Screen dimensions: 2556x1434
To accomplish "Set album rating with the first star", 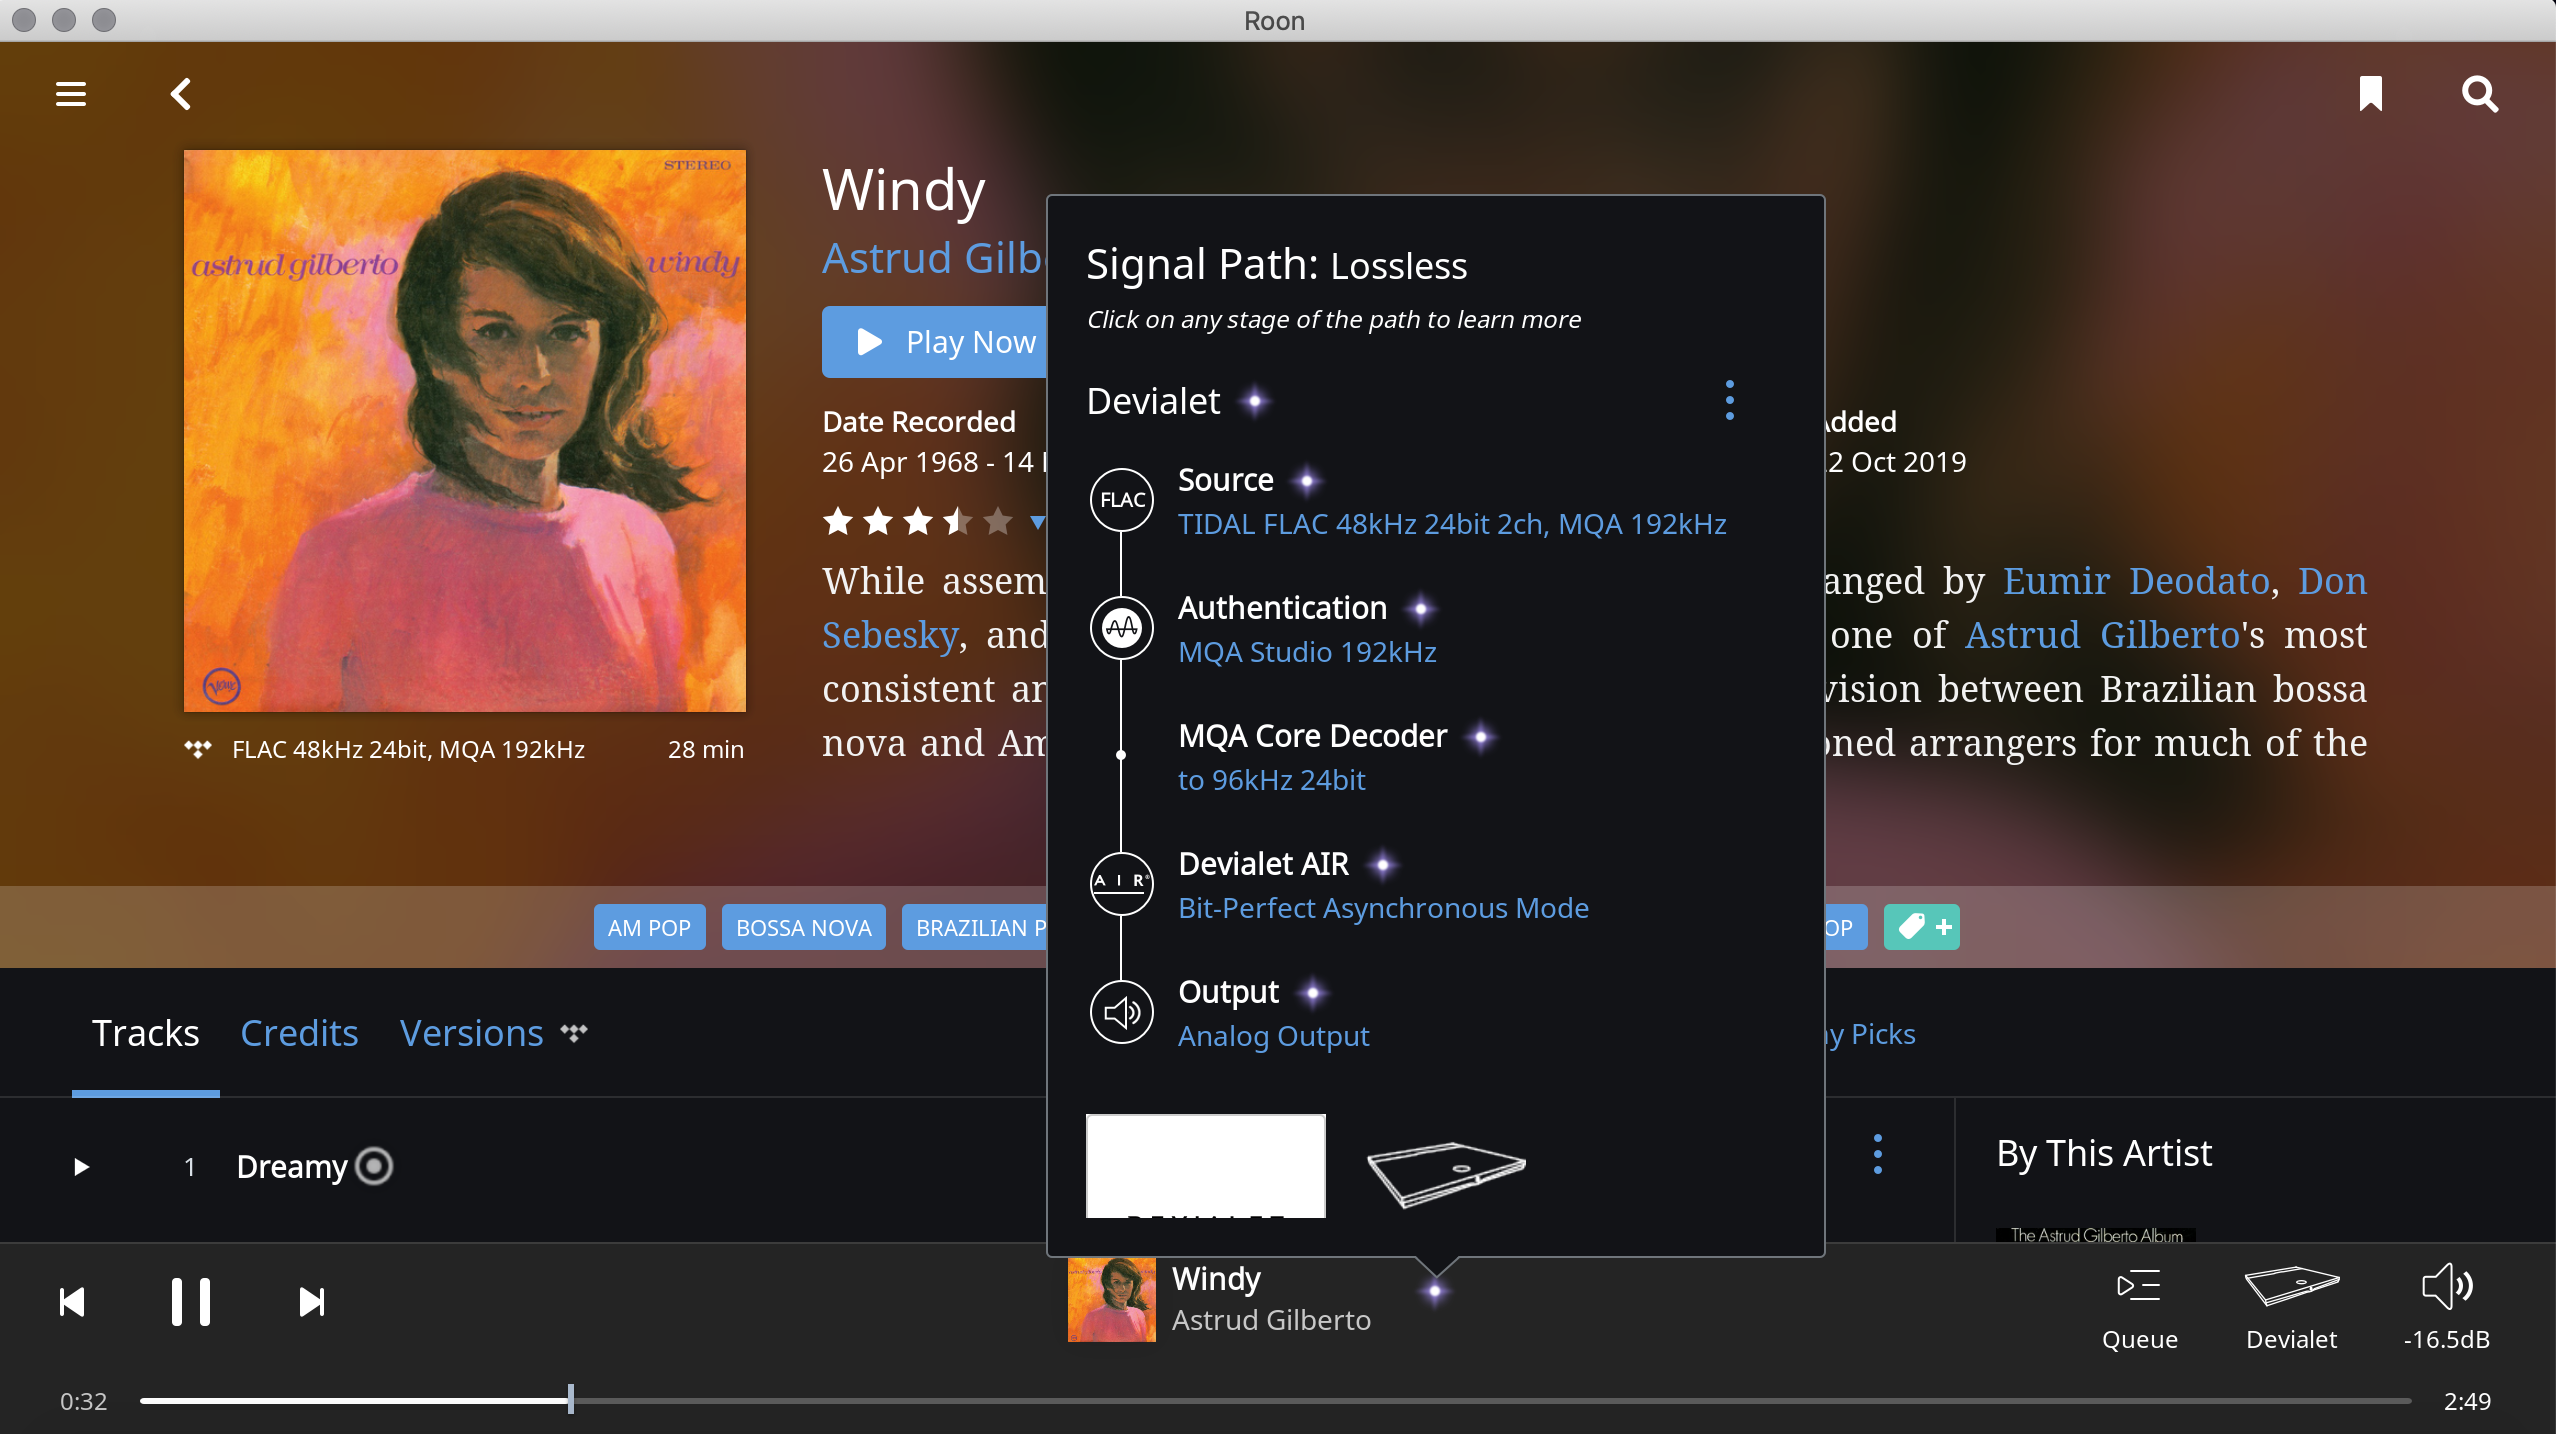I will coord(837,521).
